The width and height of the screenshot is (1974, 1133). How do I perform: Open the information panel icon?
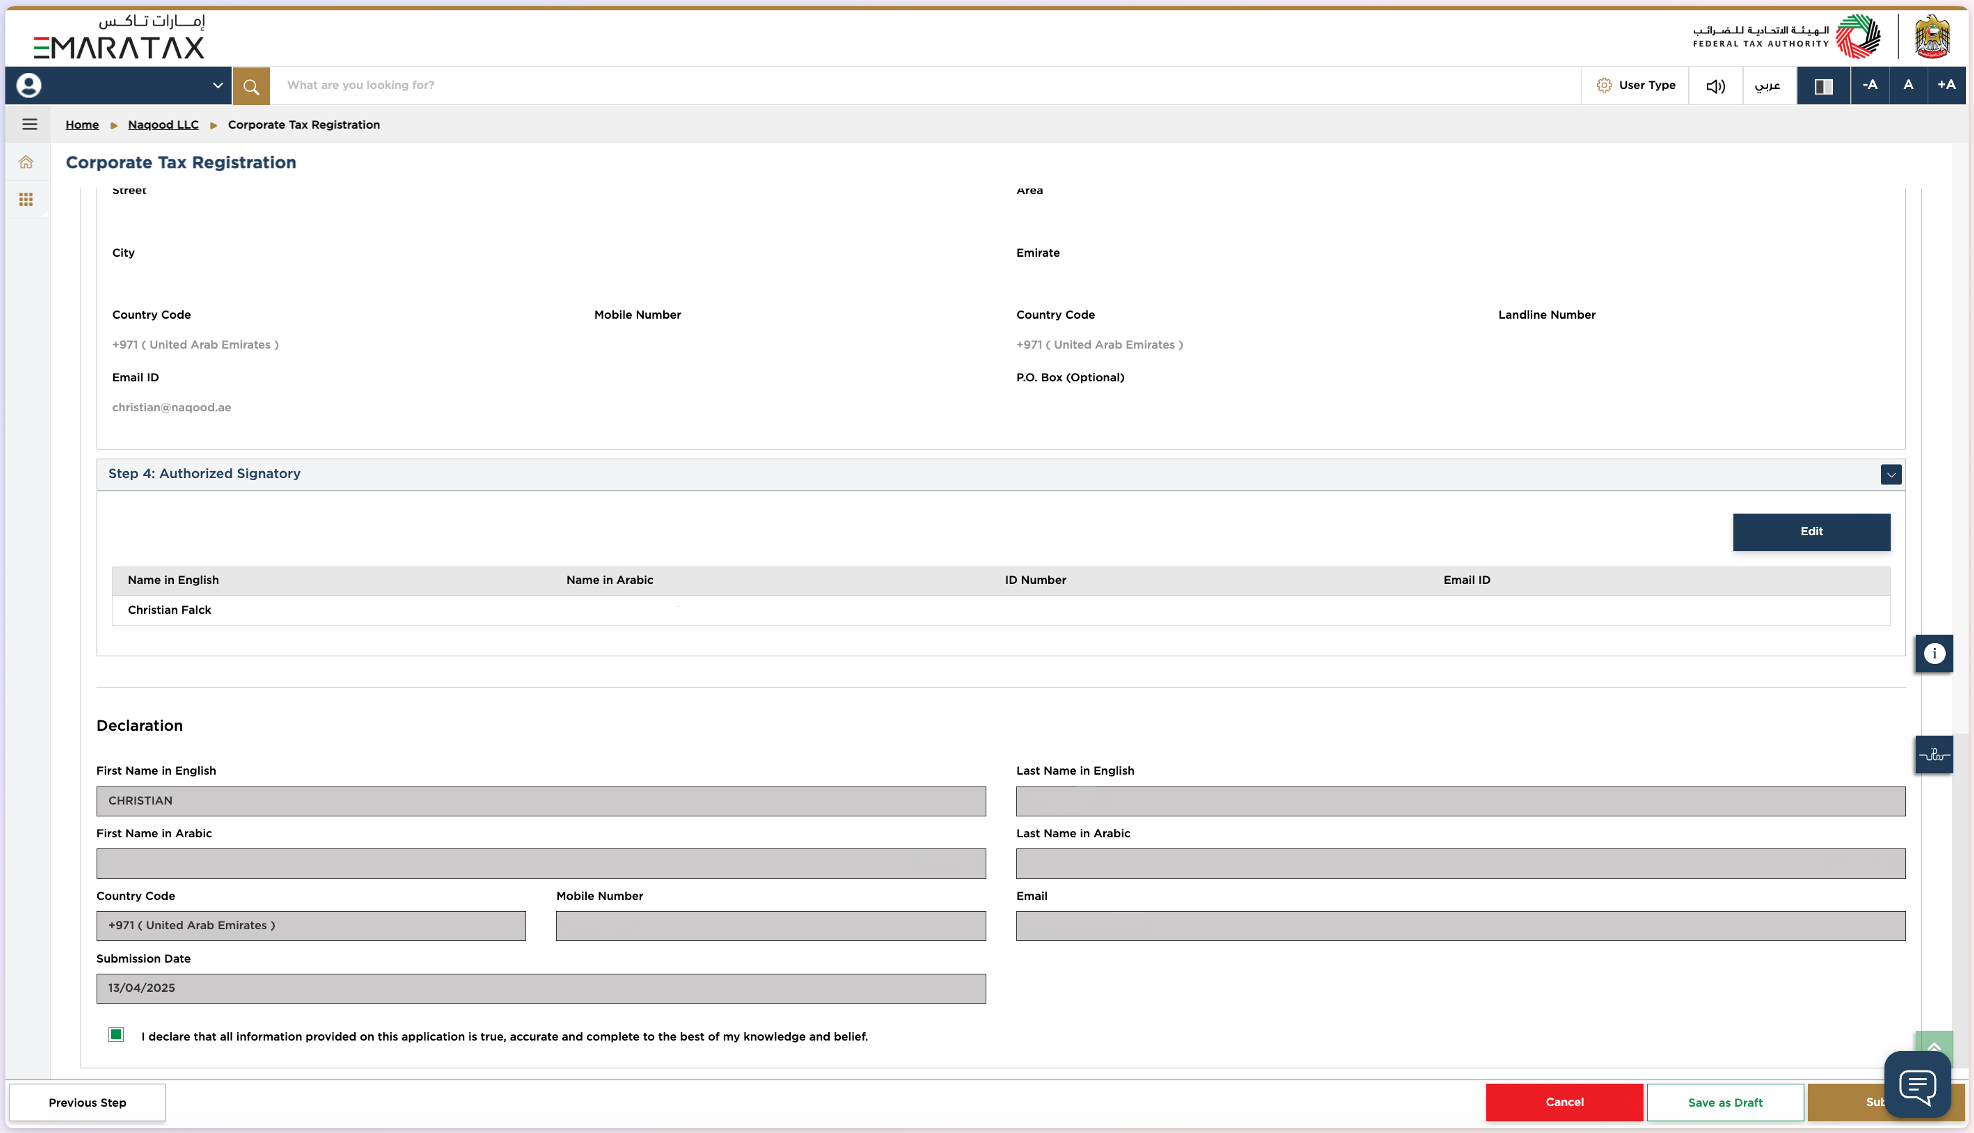[x=1934, y=654]
